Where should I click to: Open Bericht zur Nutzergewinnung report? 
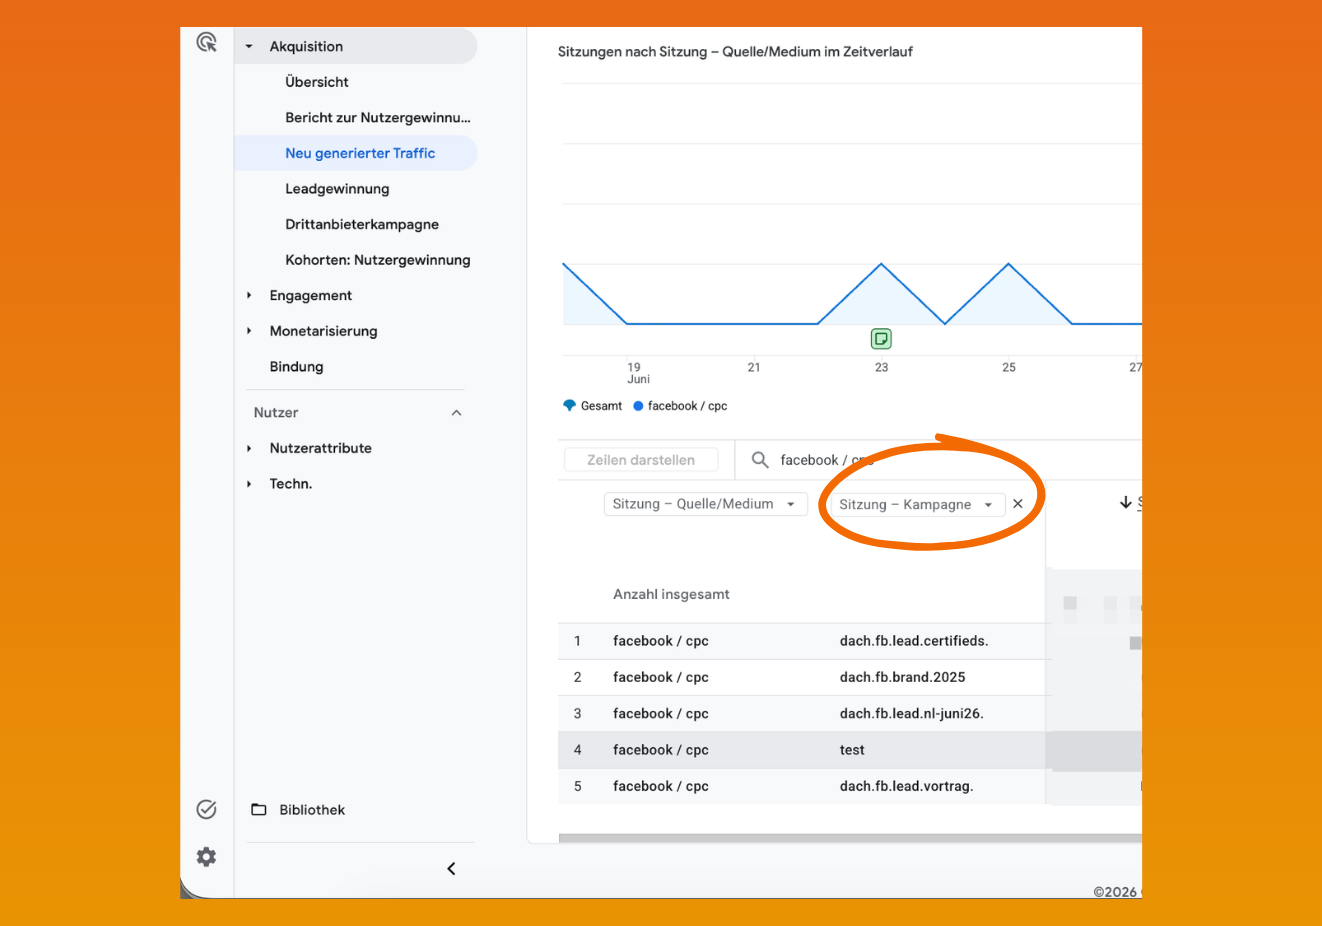[378, 118]
